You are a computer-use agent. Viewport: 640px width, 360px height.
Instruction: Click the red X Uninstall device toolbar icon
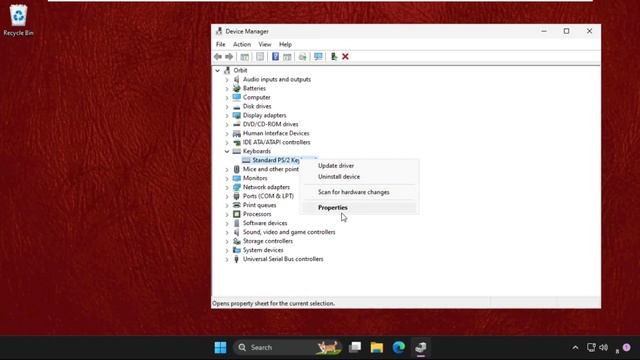(x=345, y=57)
